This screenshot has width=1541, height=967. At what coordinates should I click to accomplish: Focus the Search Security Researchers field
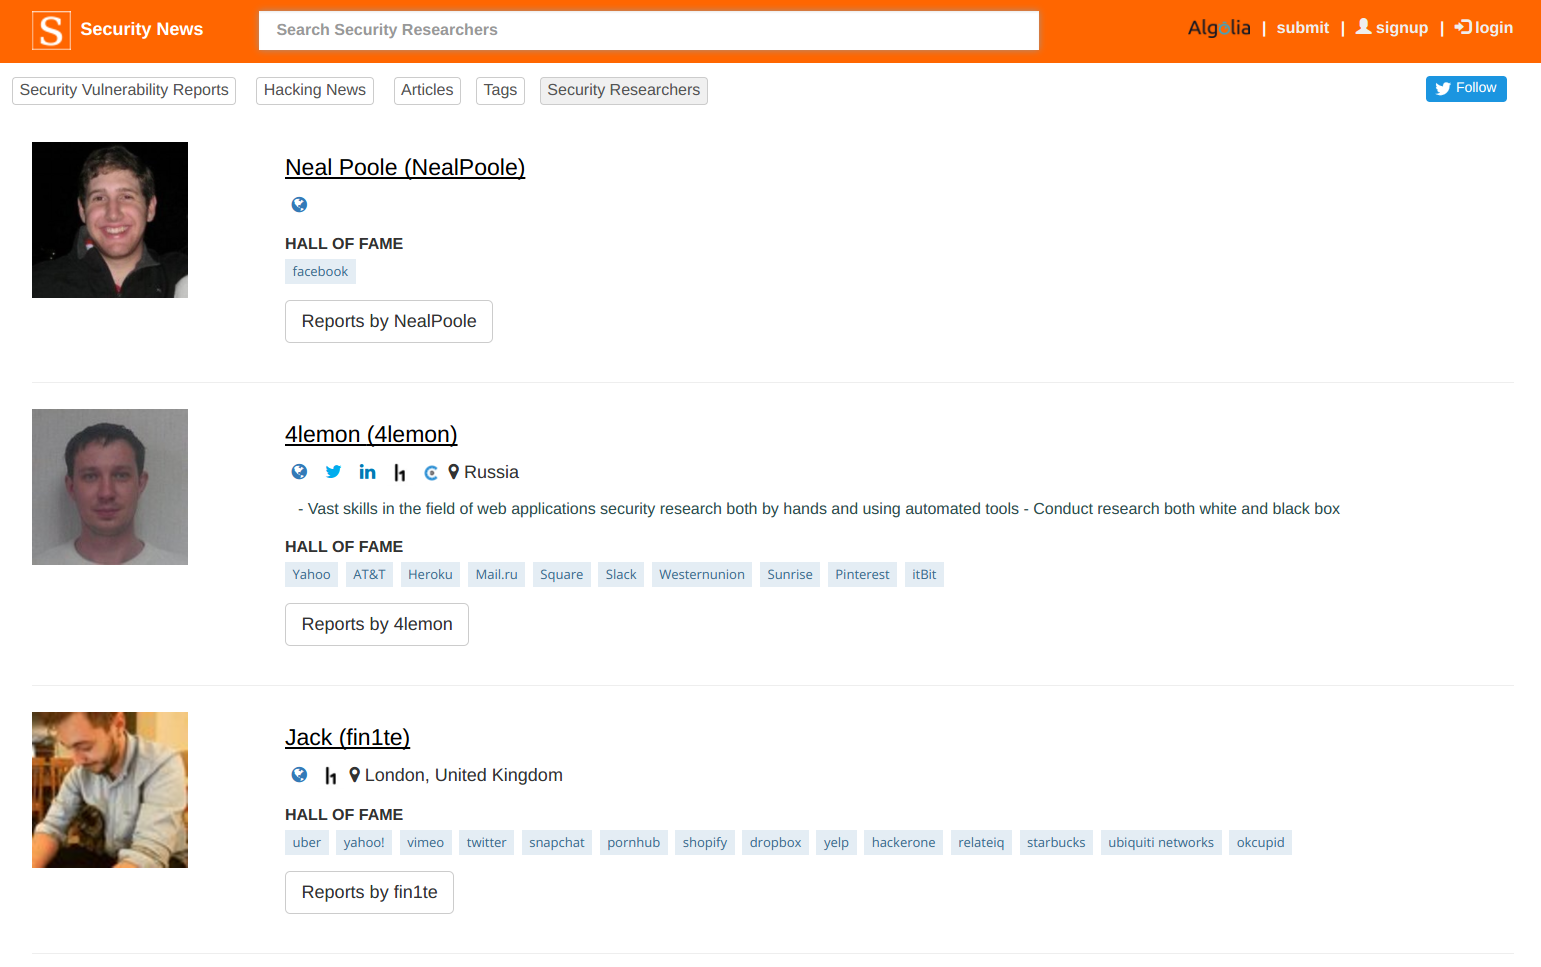tap(649, 30)
